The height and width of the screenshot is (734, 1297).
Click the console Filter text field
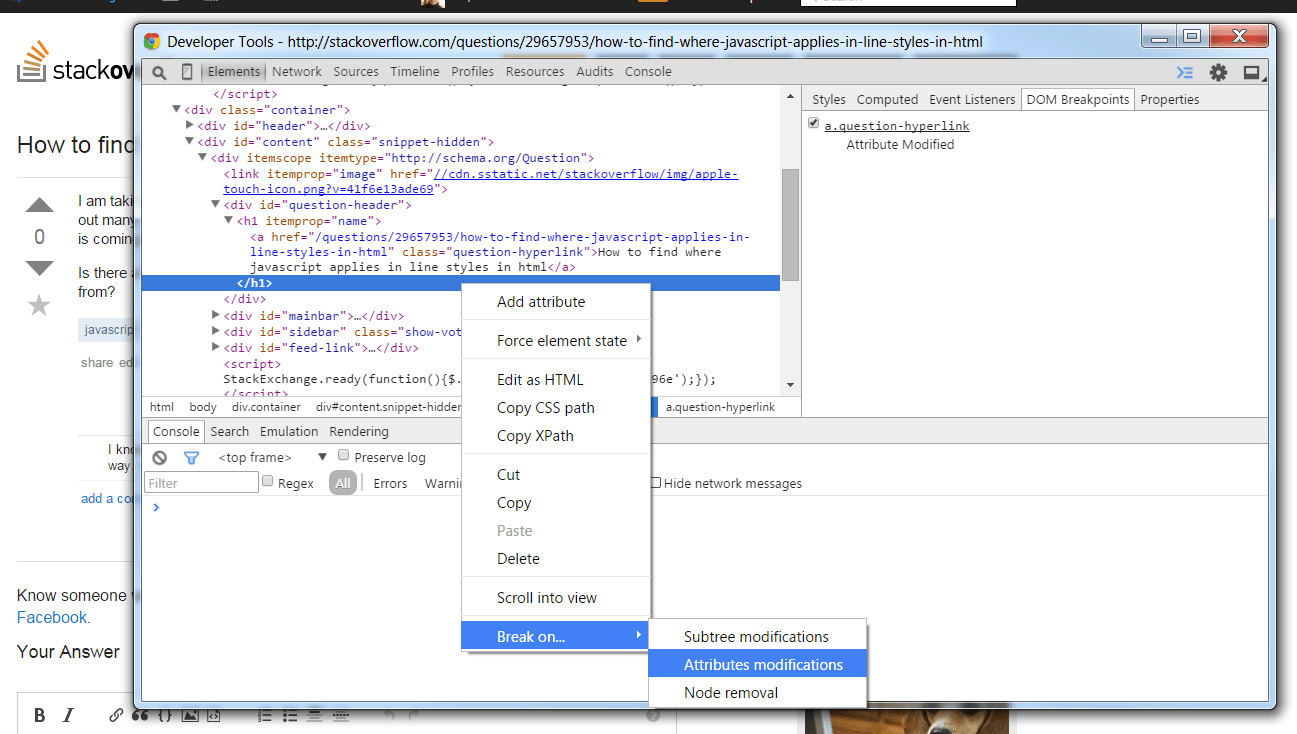pyautogui.click(x=202, y=483)
